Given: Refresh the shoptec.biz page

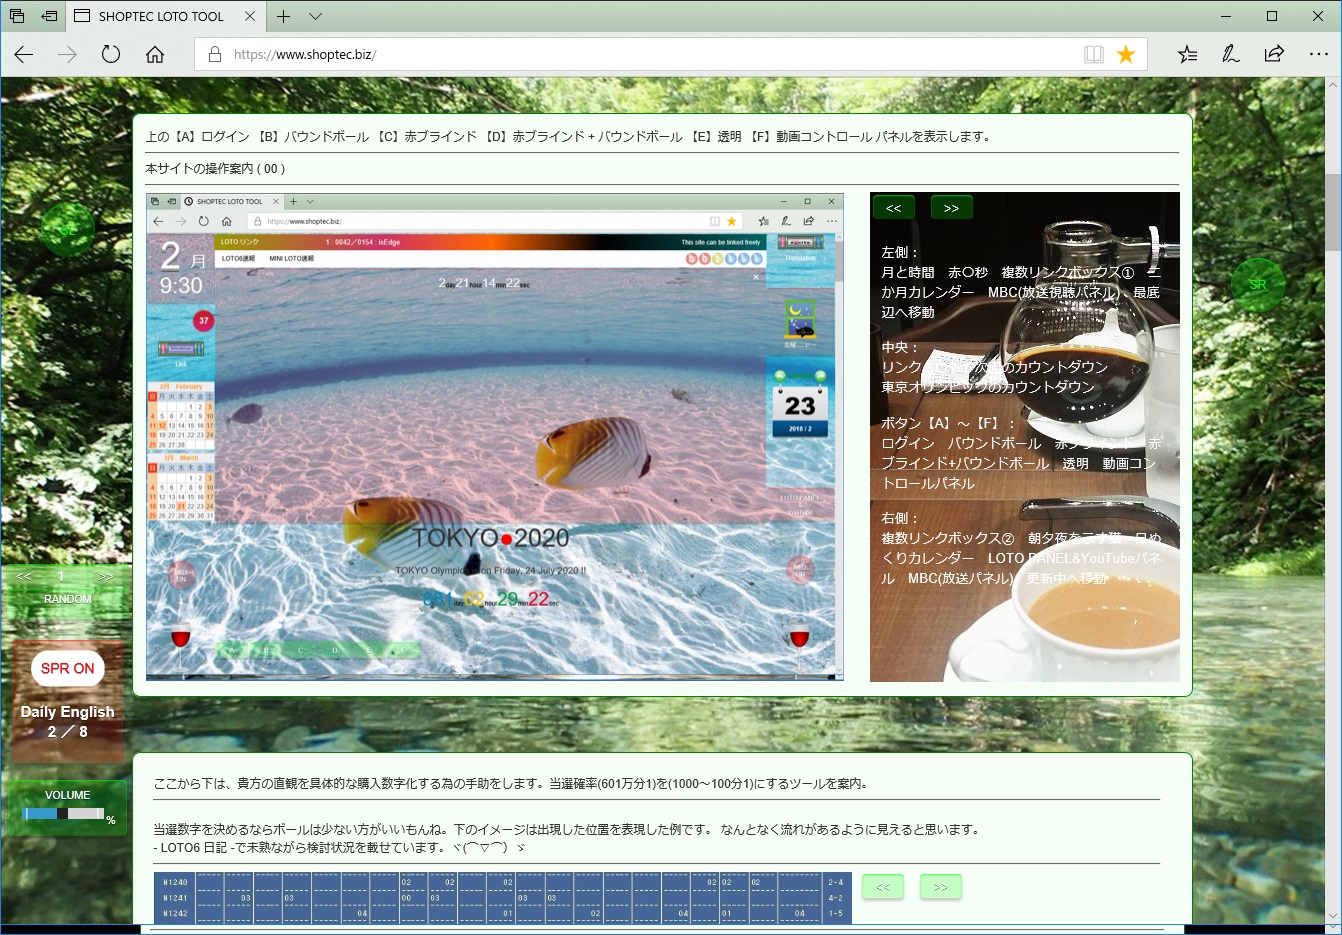Looking at the screenshot, I should pos(111,54).
